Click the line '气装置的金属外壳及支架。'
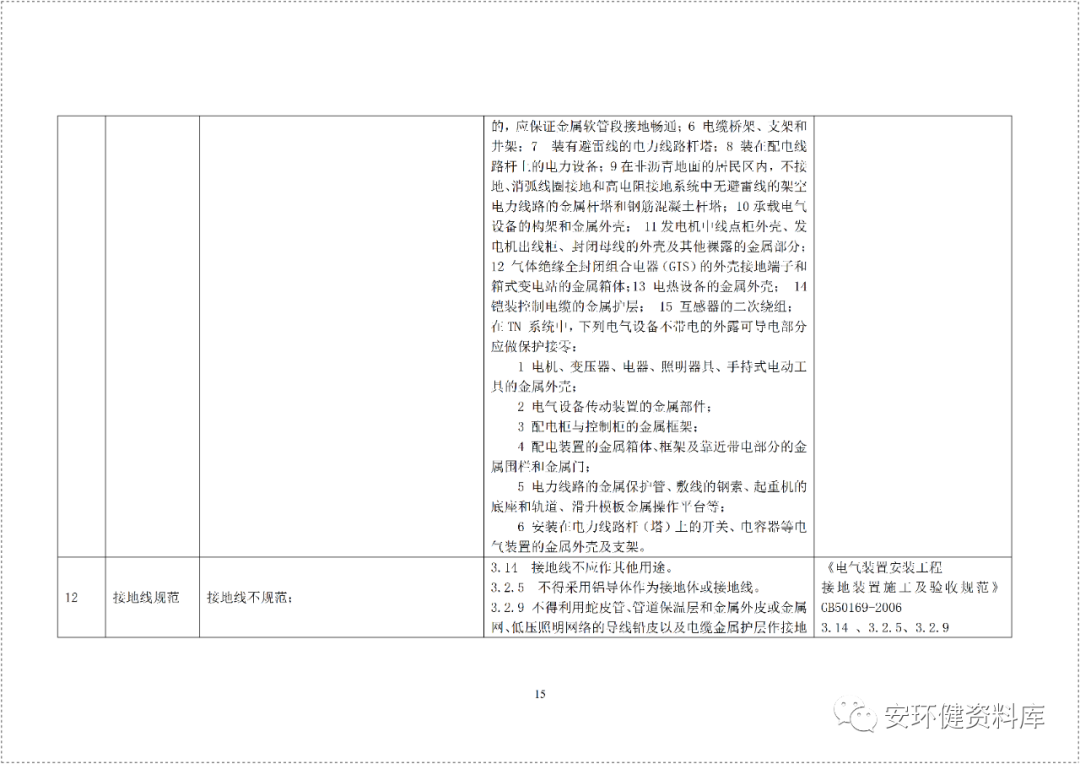Viewport: 1080px width, 764px height. [x=568, y=548]
